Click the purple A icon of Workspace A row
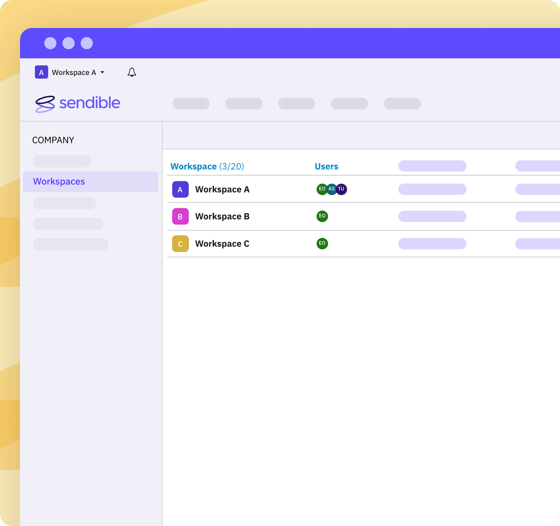560x526 pixels. [180, 189]
